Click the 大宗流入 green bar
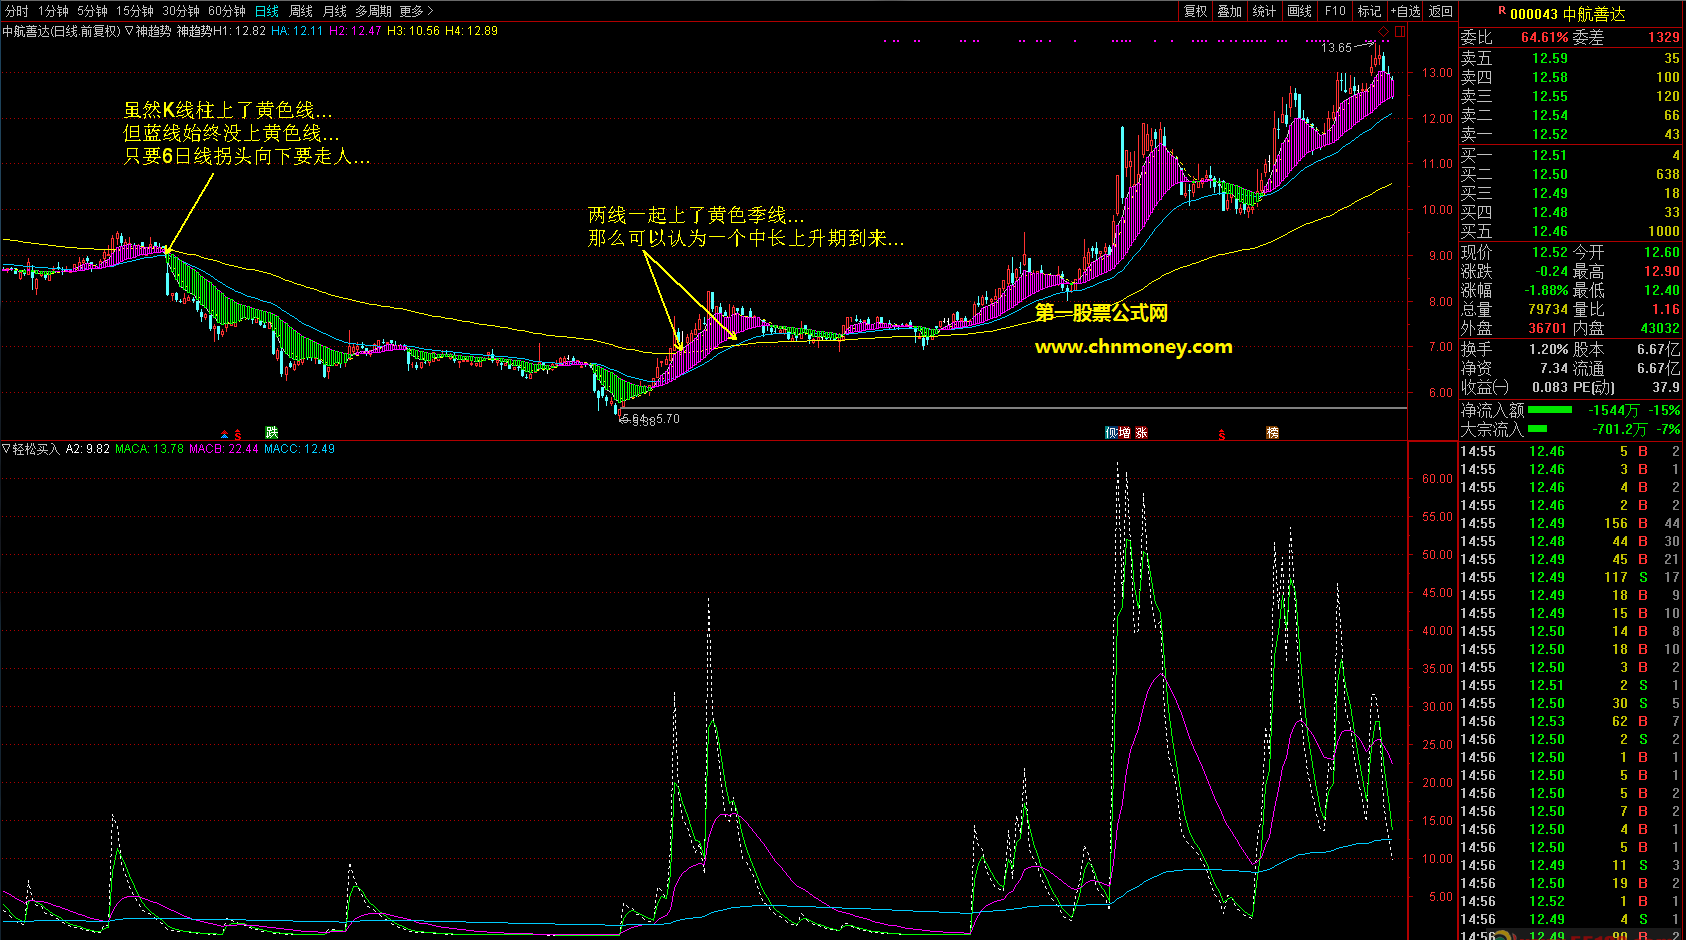This screenshot has height=940, width=1686. 1538,429
